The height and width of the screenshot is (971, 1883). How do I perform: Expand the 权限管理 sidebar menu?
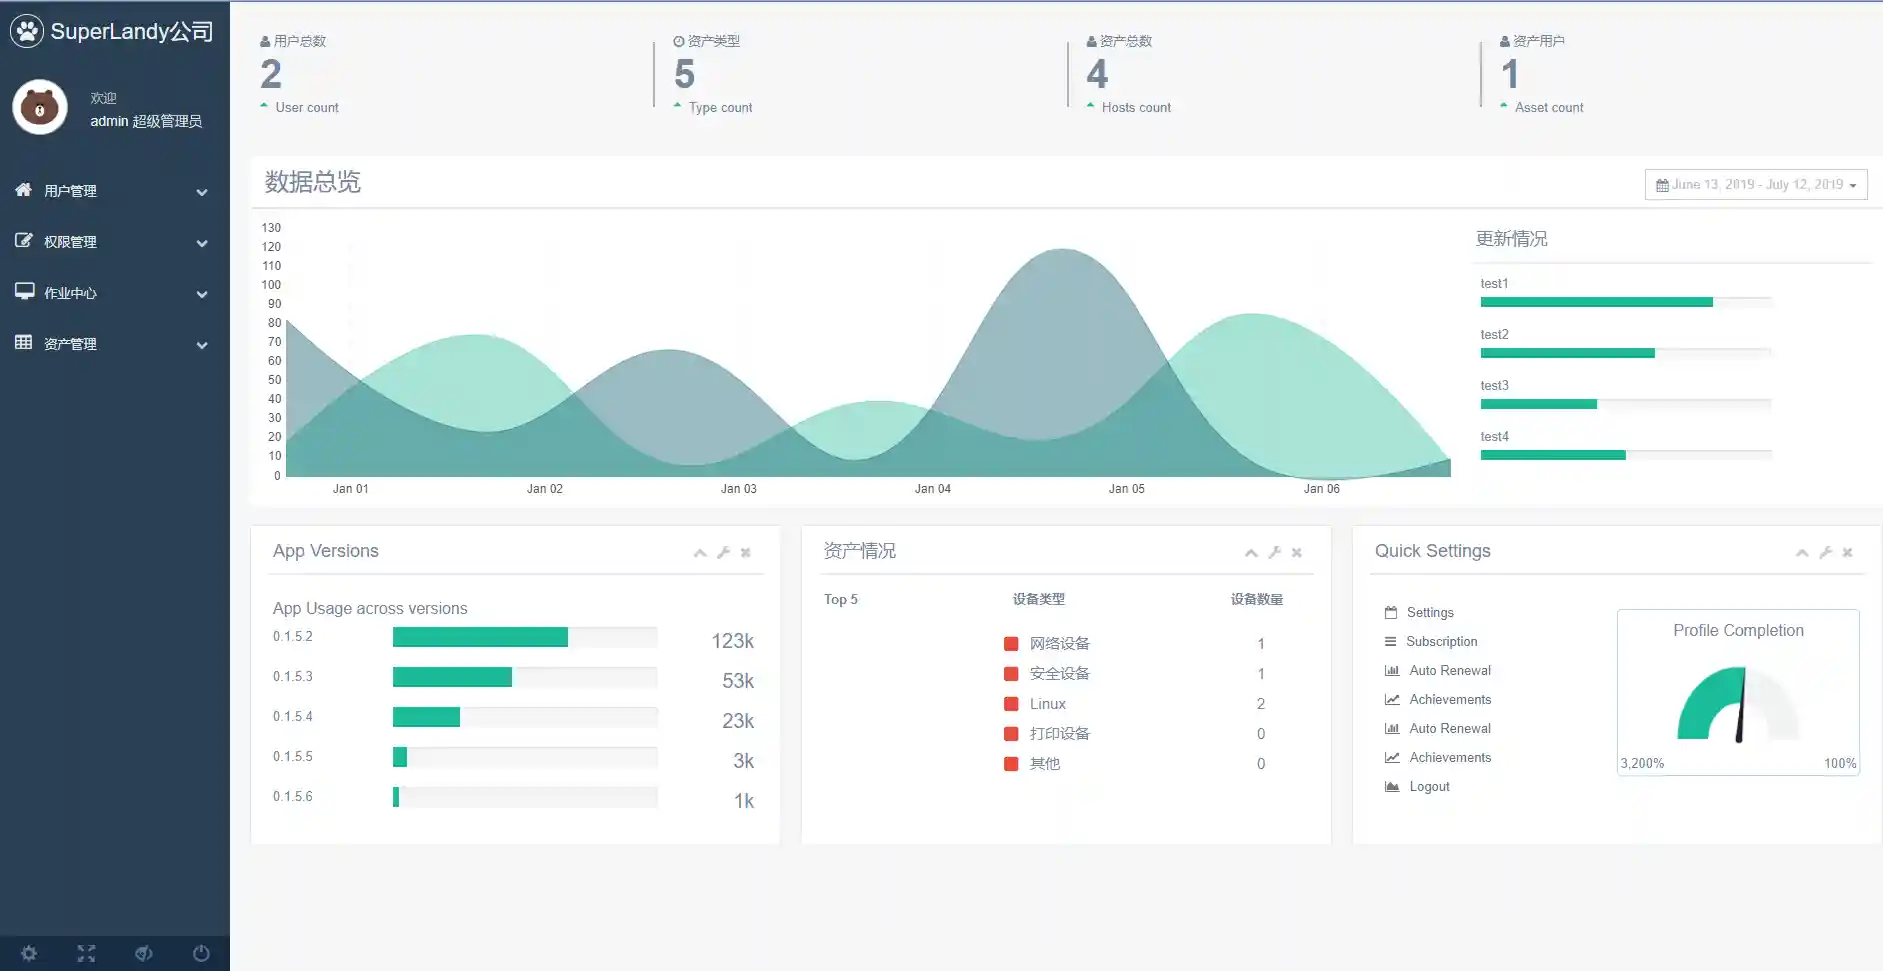(x=112, y=242)
